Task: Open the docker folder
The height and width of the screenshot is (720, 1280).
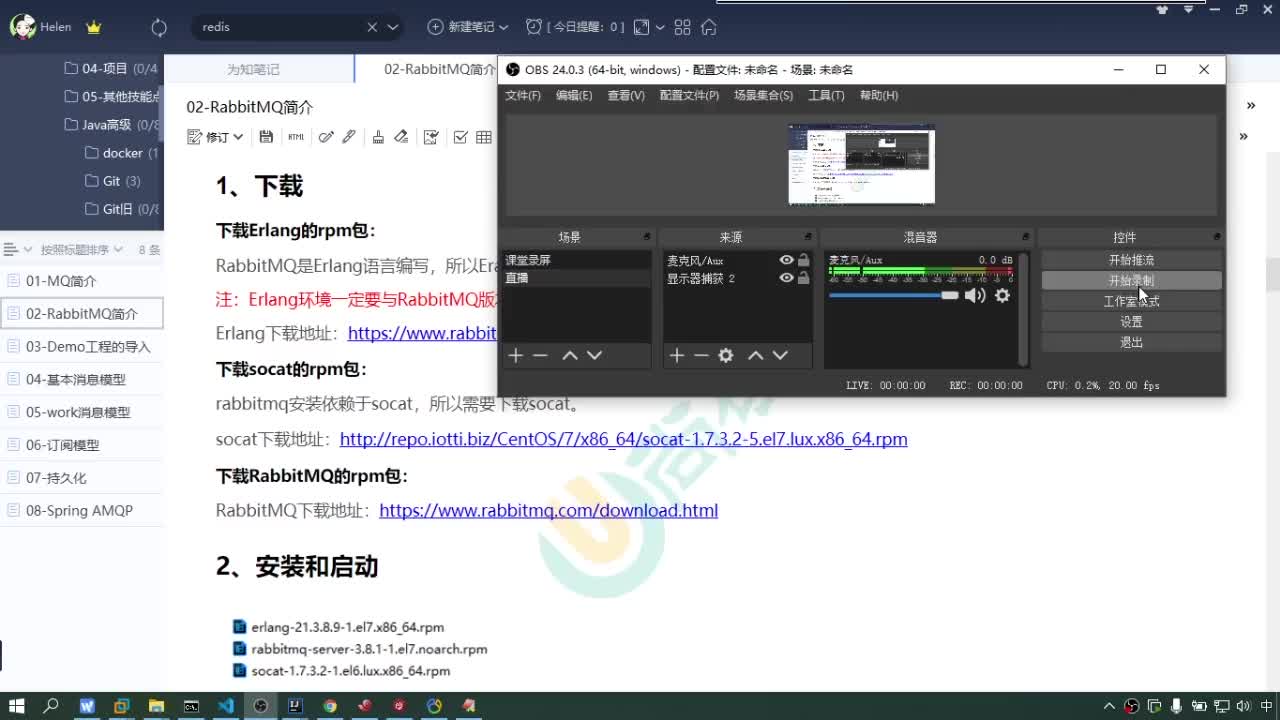Action: [121, 153]
